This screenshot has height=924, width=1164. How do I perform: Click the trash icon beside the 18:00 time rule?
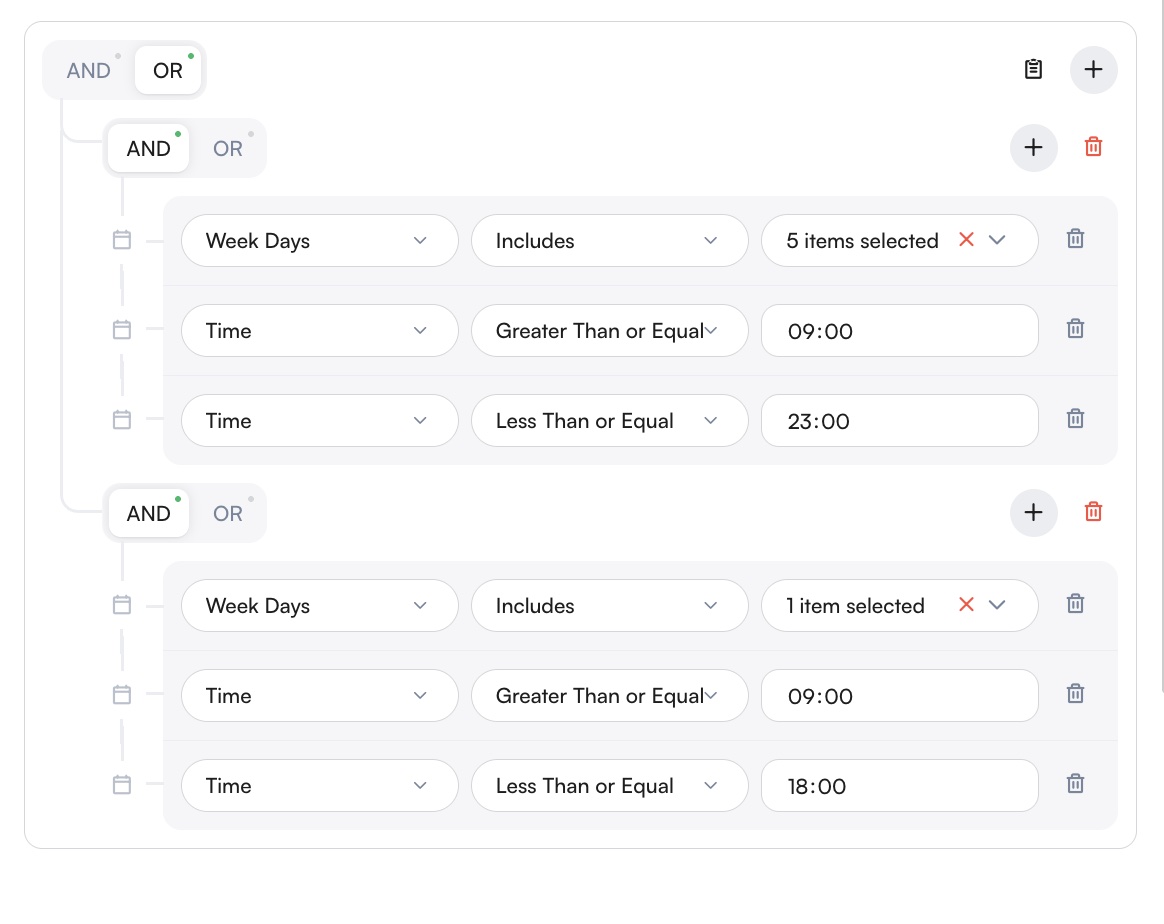point(1075,784)
